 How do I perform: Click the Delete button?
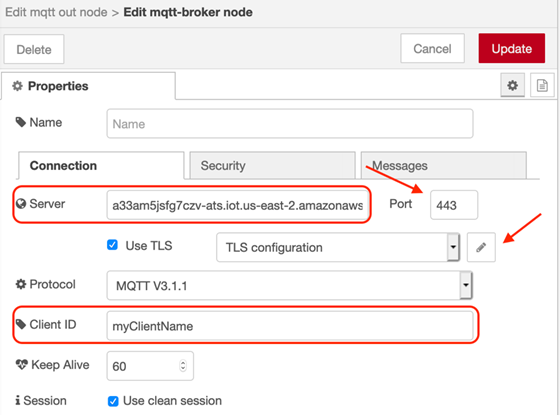(34, 49)
